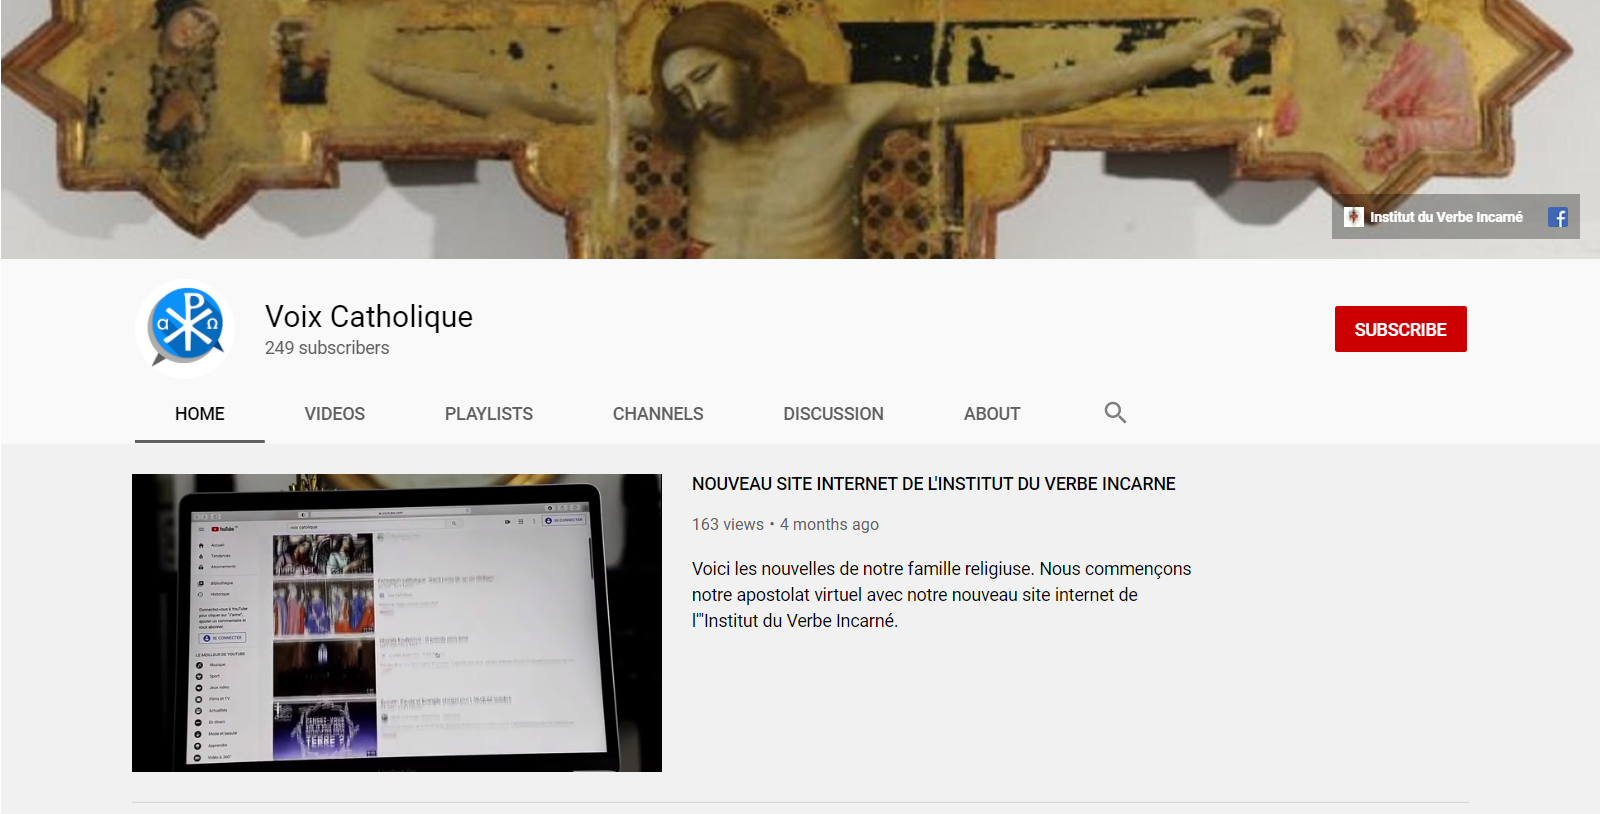Screen dimensions: 1600x814
Task: Click the 4 months ago text
Action: tap(830, 524)
